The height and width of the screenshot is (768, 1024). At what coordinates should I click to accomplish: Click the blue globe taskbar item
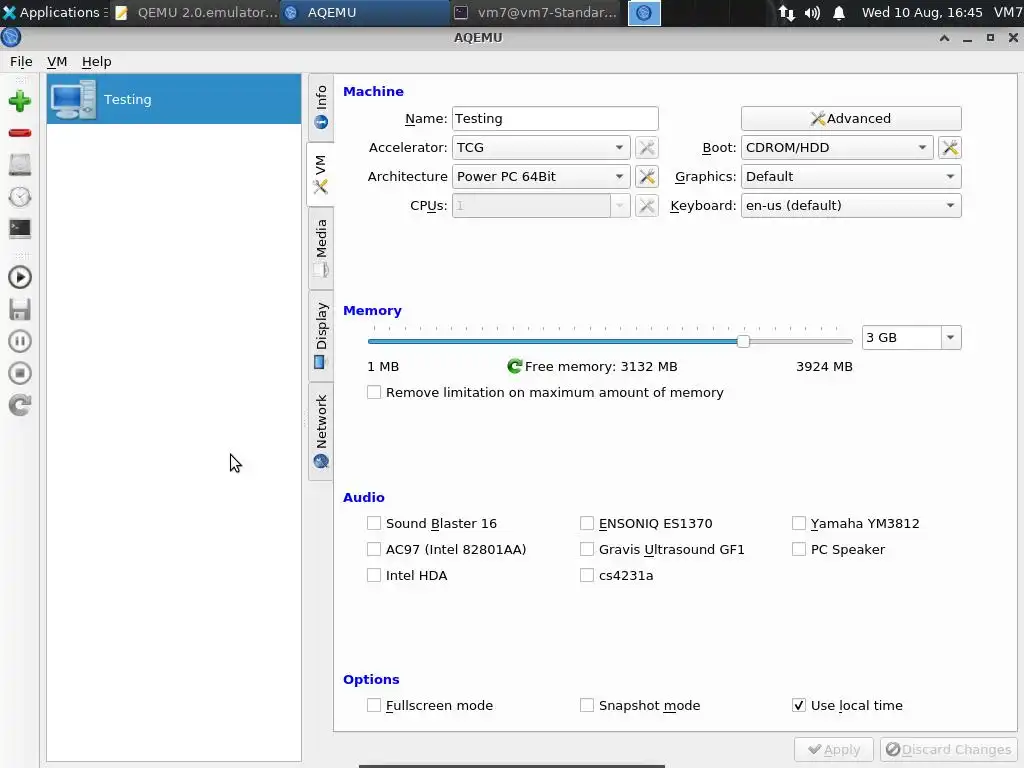(x=644, y=13)
